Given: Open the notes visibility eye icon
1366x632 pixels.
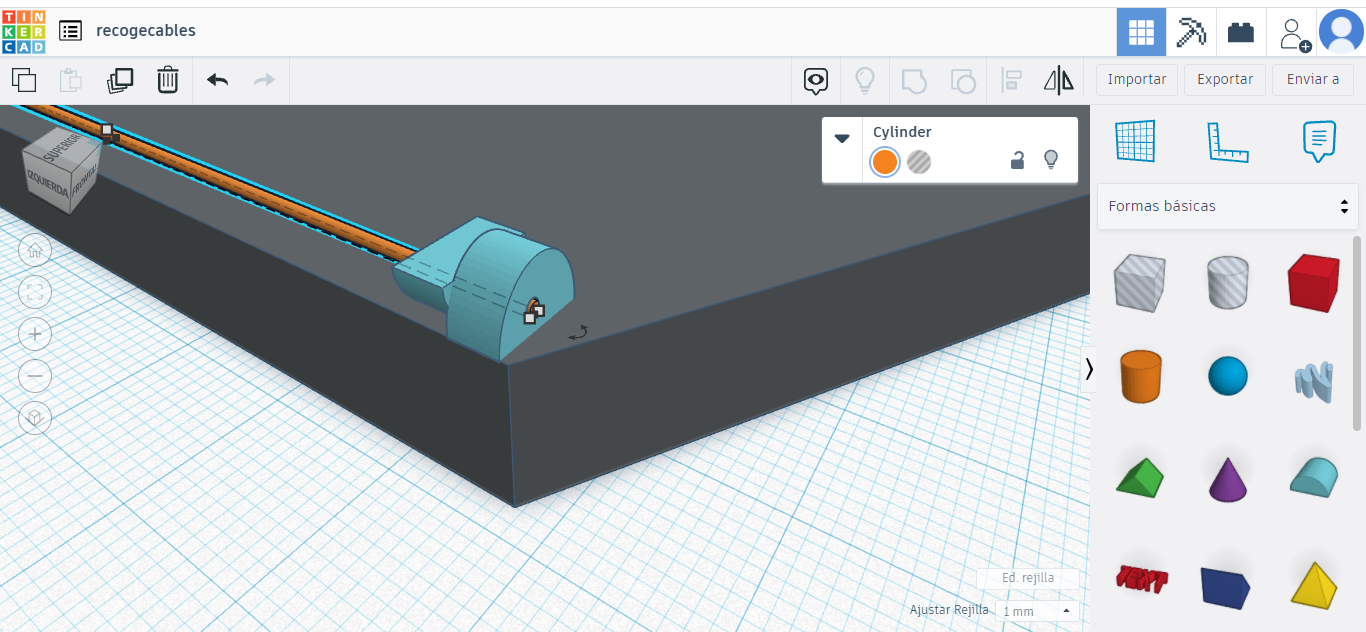Looking at the screenshot, I should (x=816, y=81).
